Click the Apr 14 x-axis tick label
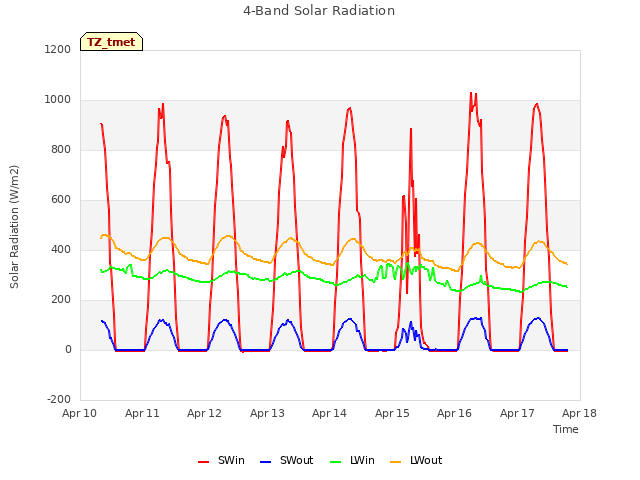The image size is (640, 480). [x=329, y=413]
